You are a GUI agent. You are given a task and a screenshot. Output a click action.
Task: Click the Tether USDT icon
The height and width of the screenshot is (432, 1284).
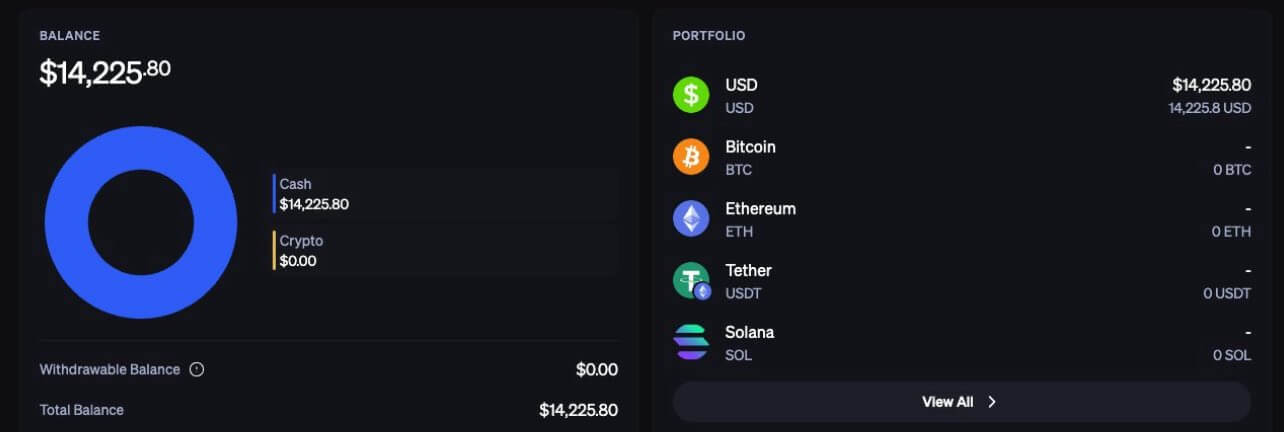point(690,281)
